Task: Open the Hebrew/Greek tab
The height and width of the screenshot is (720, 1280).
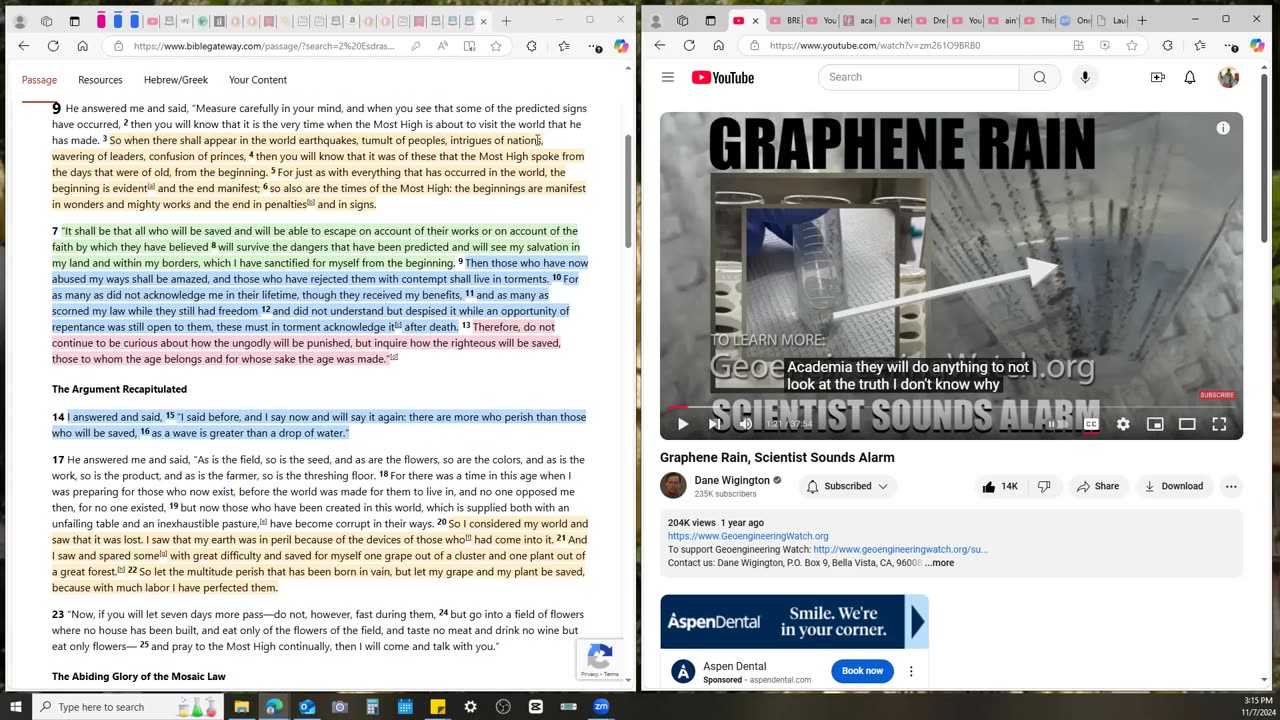Action: [x=176, y=80]
